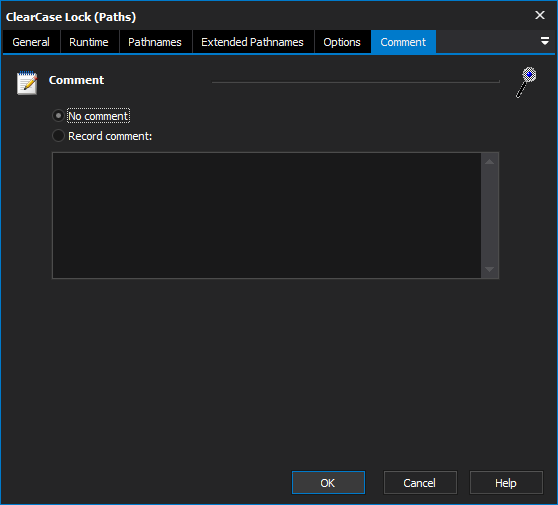Switch to the Runtime tab
Image resolution: width=558 pixels, height=505 pixels.
coord(89,42)
